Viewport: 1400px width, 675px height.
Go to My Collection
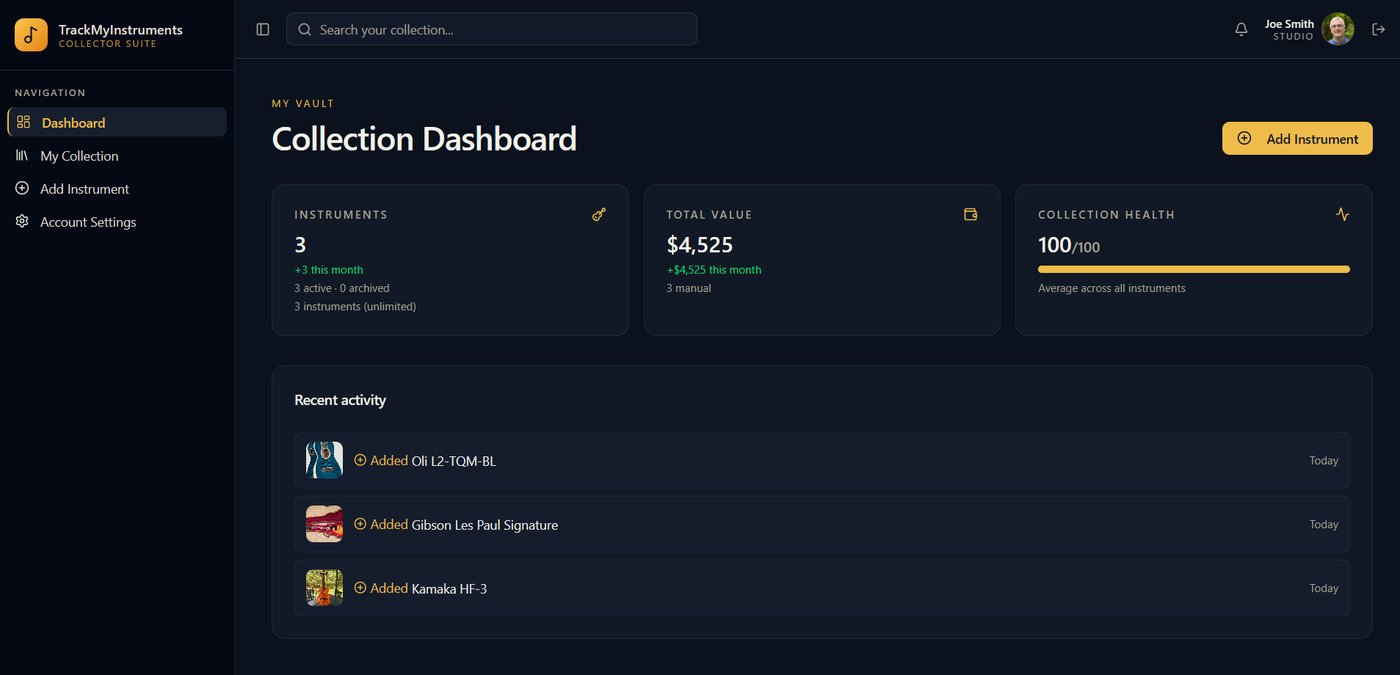pyautogui.click(x=117, y=156)
